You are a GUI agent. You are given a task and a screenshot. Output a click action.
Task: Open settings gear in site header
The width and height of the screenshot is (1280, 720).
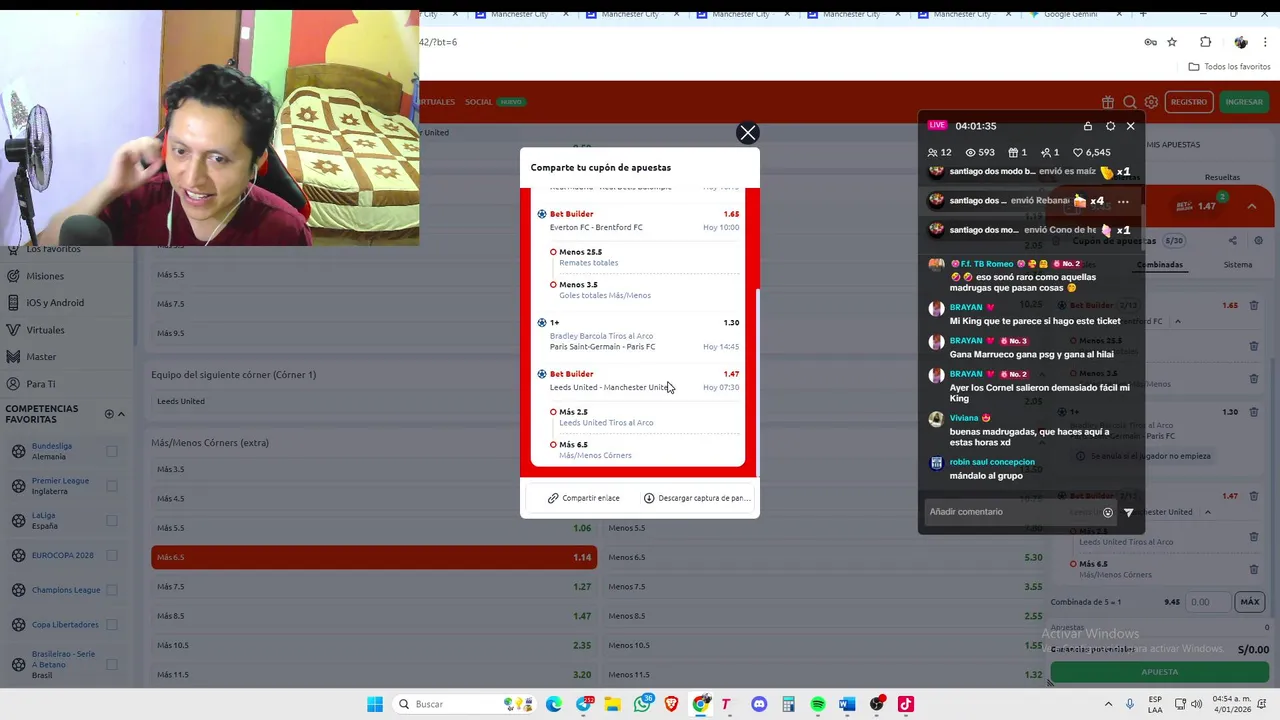pos(1151,102)
